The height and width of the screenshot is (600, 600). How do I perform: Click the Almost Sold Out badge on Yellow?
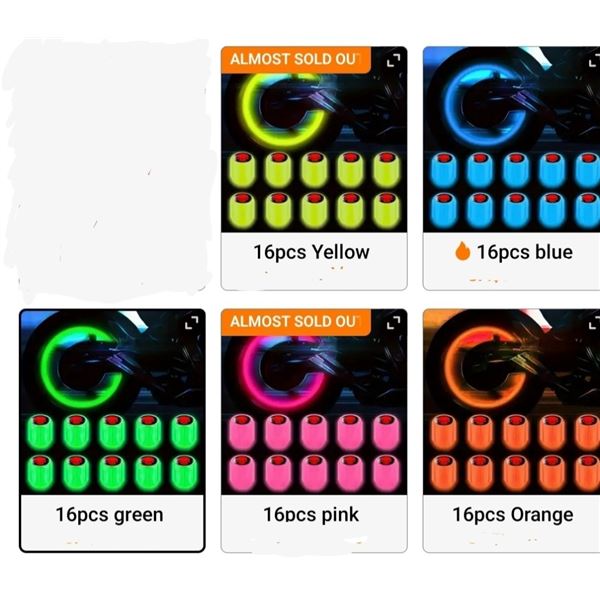(x=296, y=60)
